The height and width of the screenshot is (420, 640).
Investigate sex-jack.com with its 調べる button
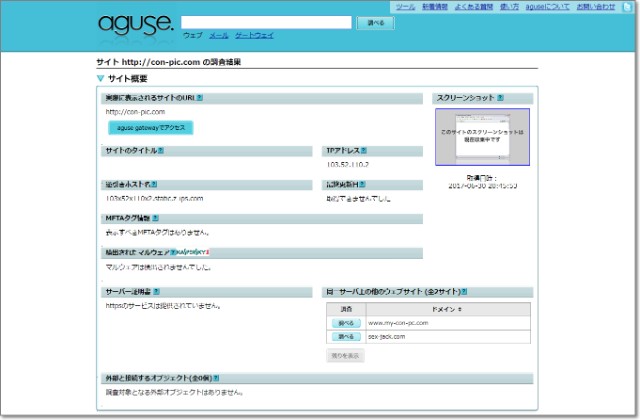(345, 337)
